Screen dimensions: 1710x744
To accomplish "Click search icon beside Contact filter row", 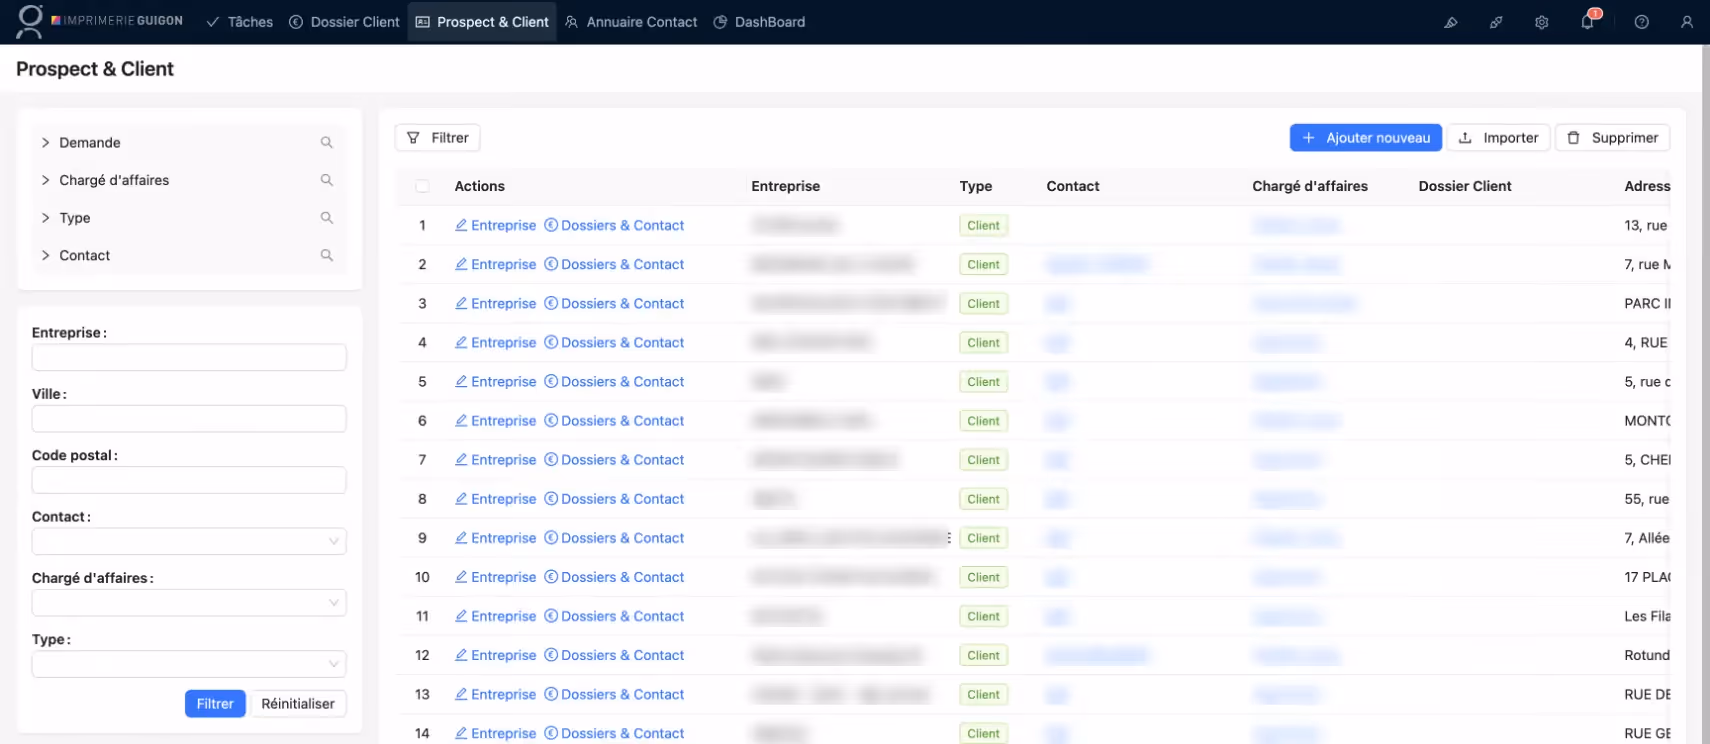I will point(326,256).
